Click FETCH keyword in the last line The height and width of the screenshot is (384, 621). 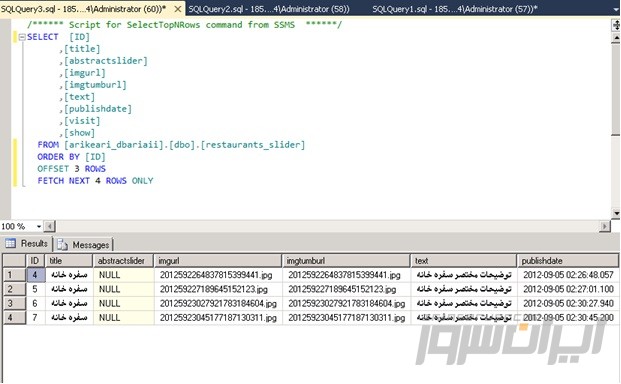point(51,181)
